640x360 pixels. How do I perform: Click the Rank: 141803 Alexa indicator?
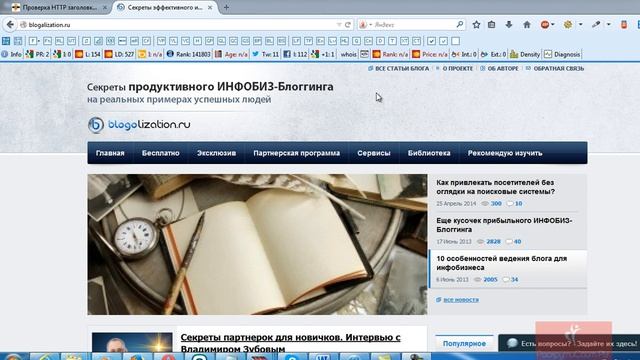click(x=189, y=54)
